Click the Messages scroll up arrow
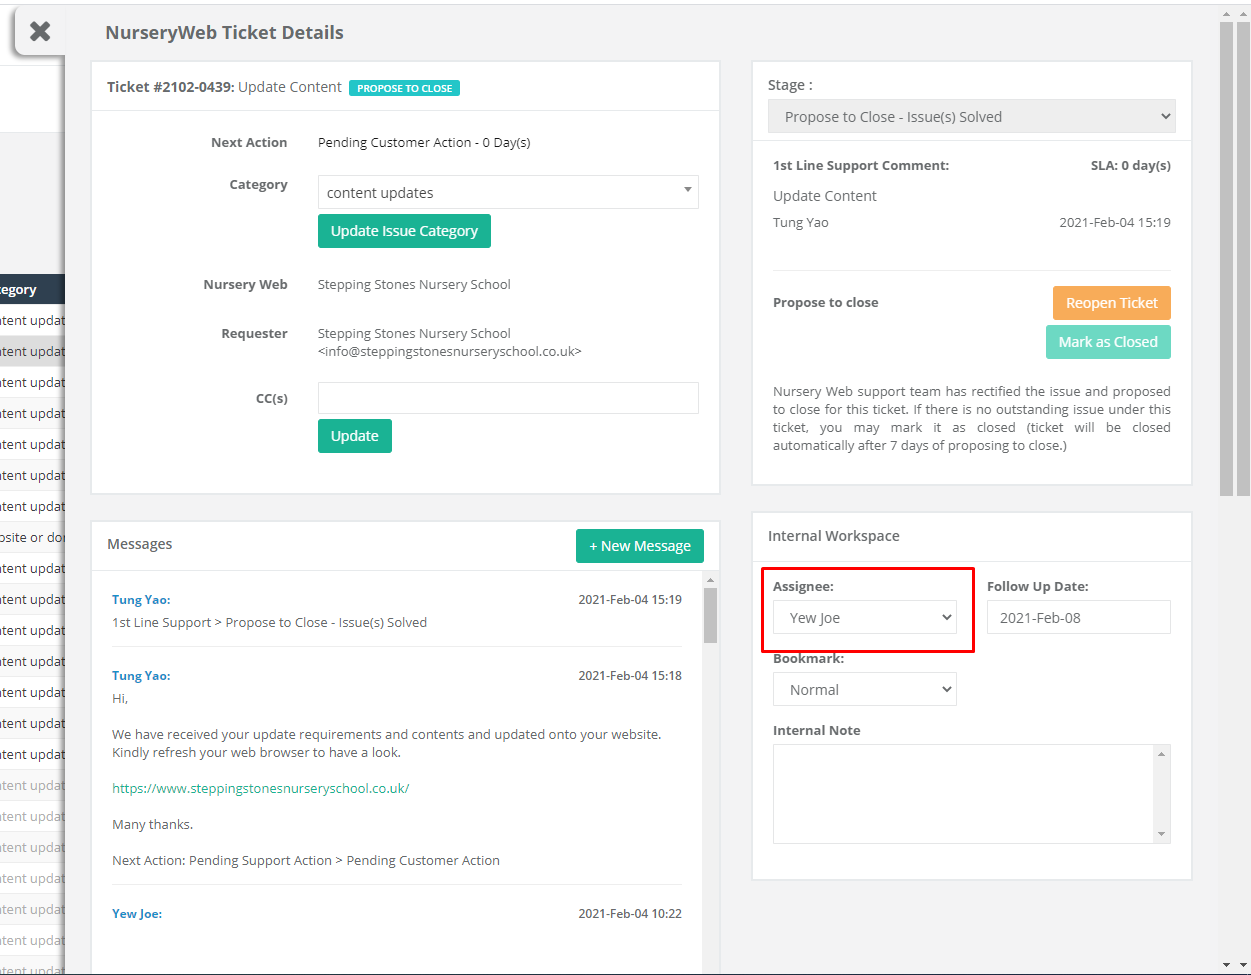Screen dimensions: 1251x975 pos(711,580)
